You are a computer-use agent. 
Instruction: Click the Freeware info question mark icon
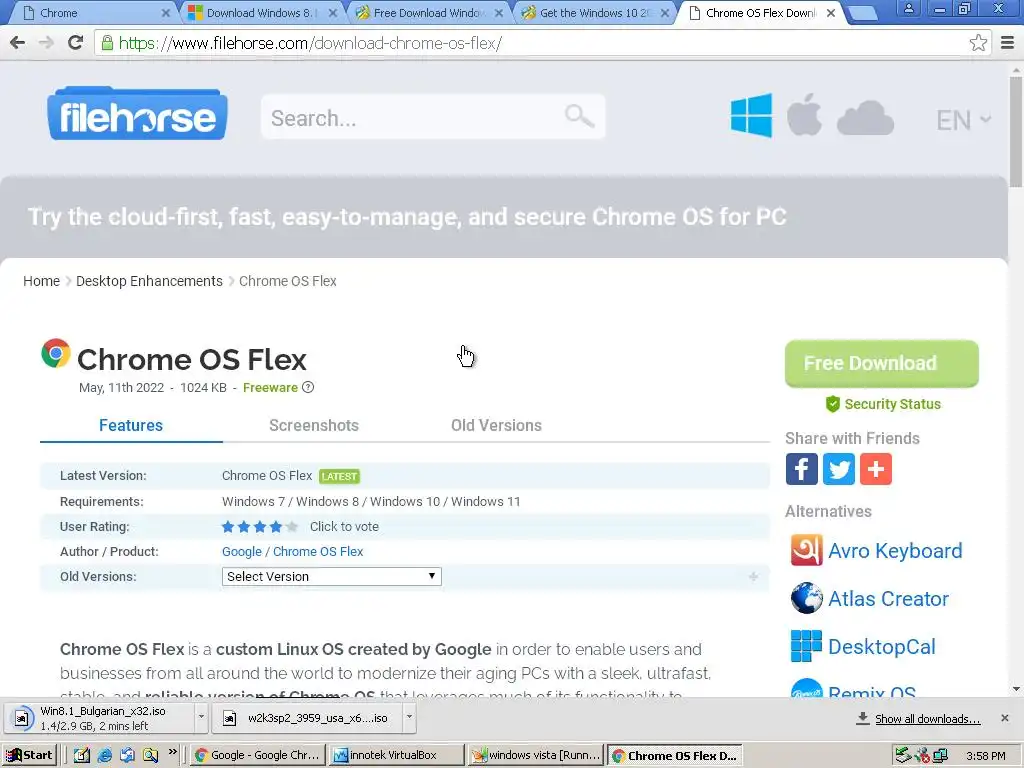[308, 387]
